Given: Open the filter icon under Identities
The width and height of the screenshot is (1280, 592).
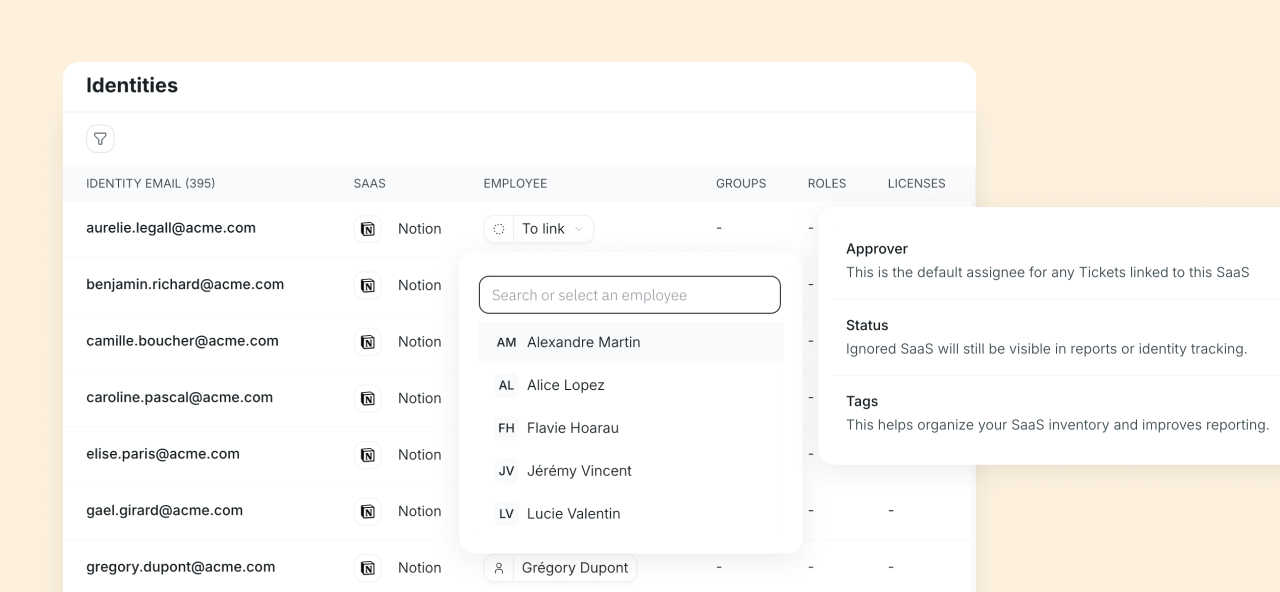Looking at the screenshot, I should point(100,139).
